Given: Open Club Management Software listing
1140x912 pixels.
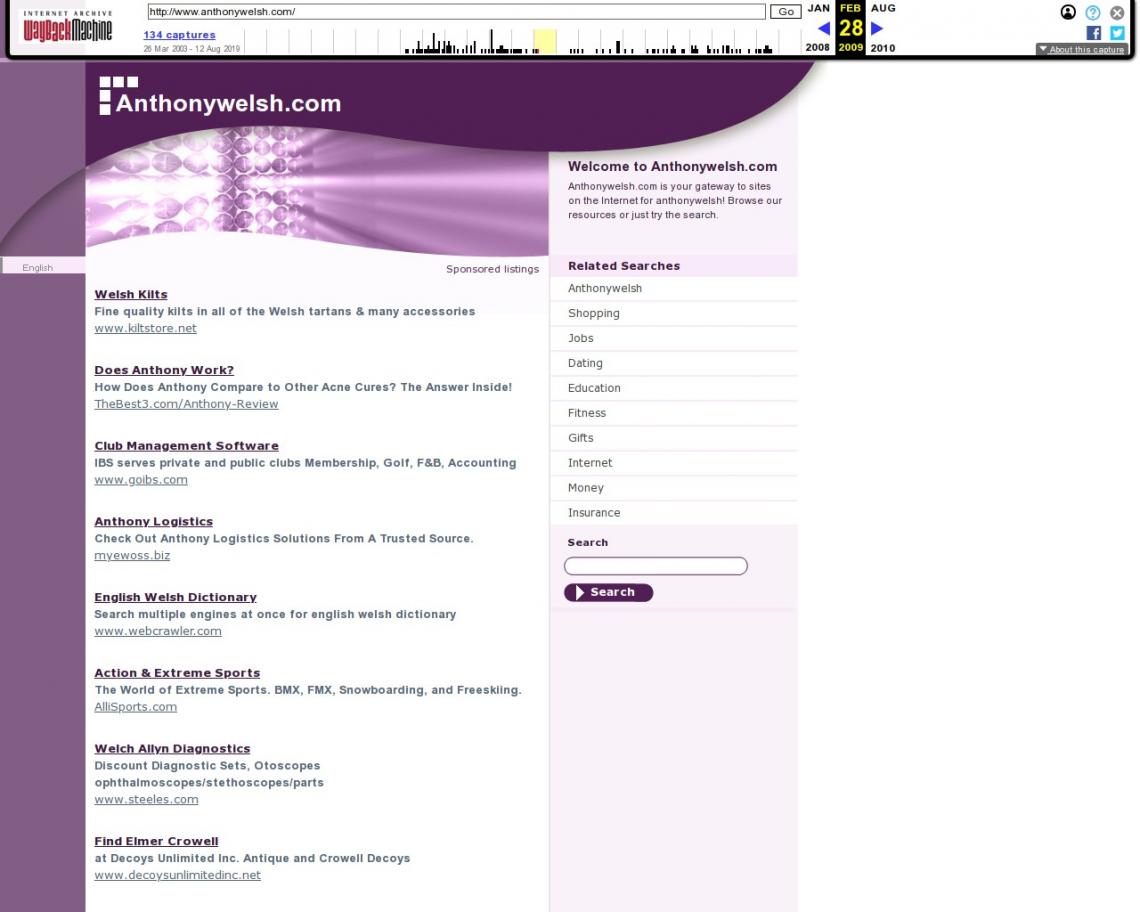Looking at the screenshot, I should pos(187,445).
